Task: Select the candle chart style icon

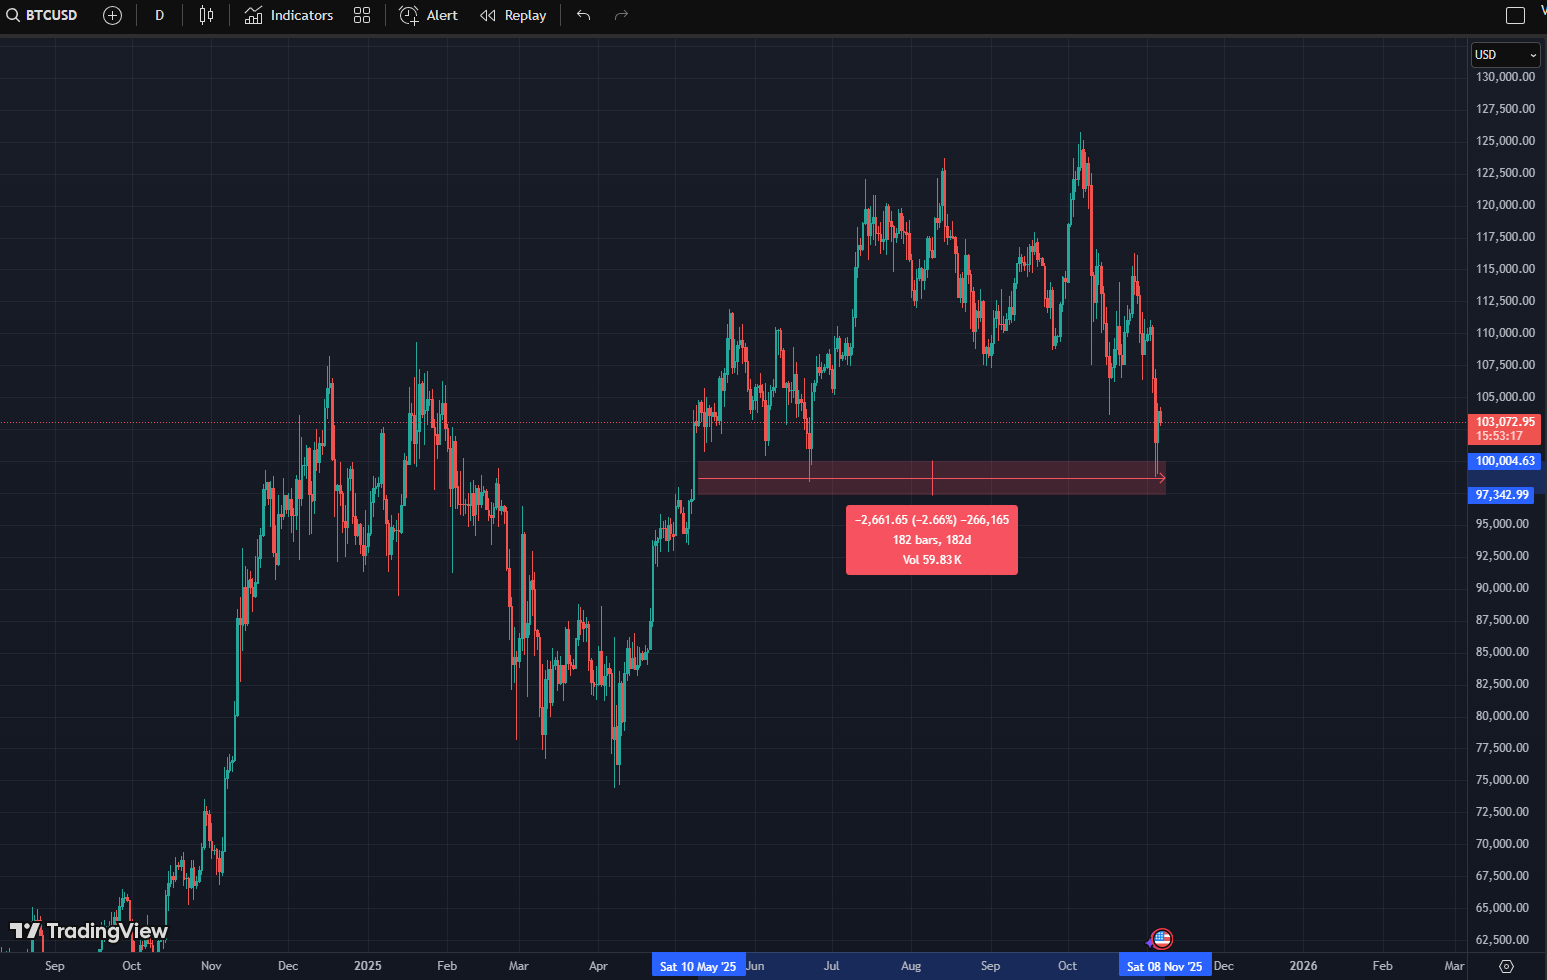Action: (206, 15)
